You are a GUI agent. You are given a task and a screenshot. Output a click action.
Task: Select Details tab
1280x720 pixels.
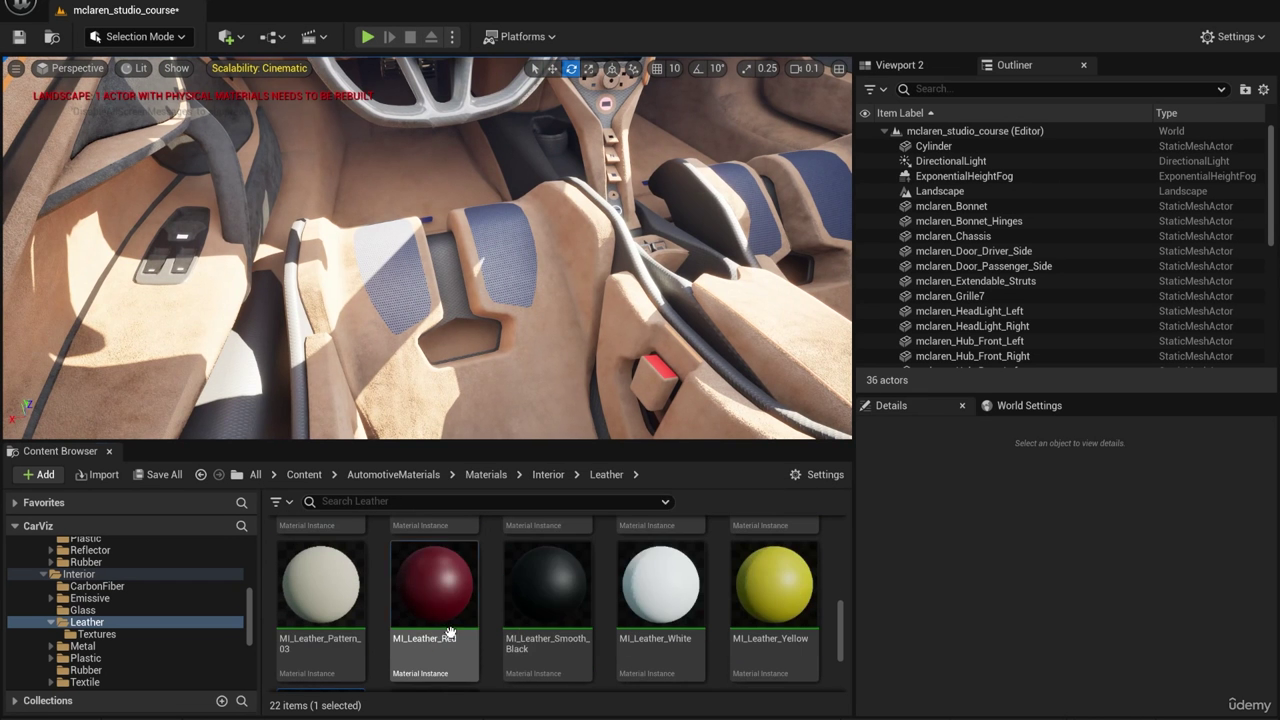[x=891, y=406]
